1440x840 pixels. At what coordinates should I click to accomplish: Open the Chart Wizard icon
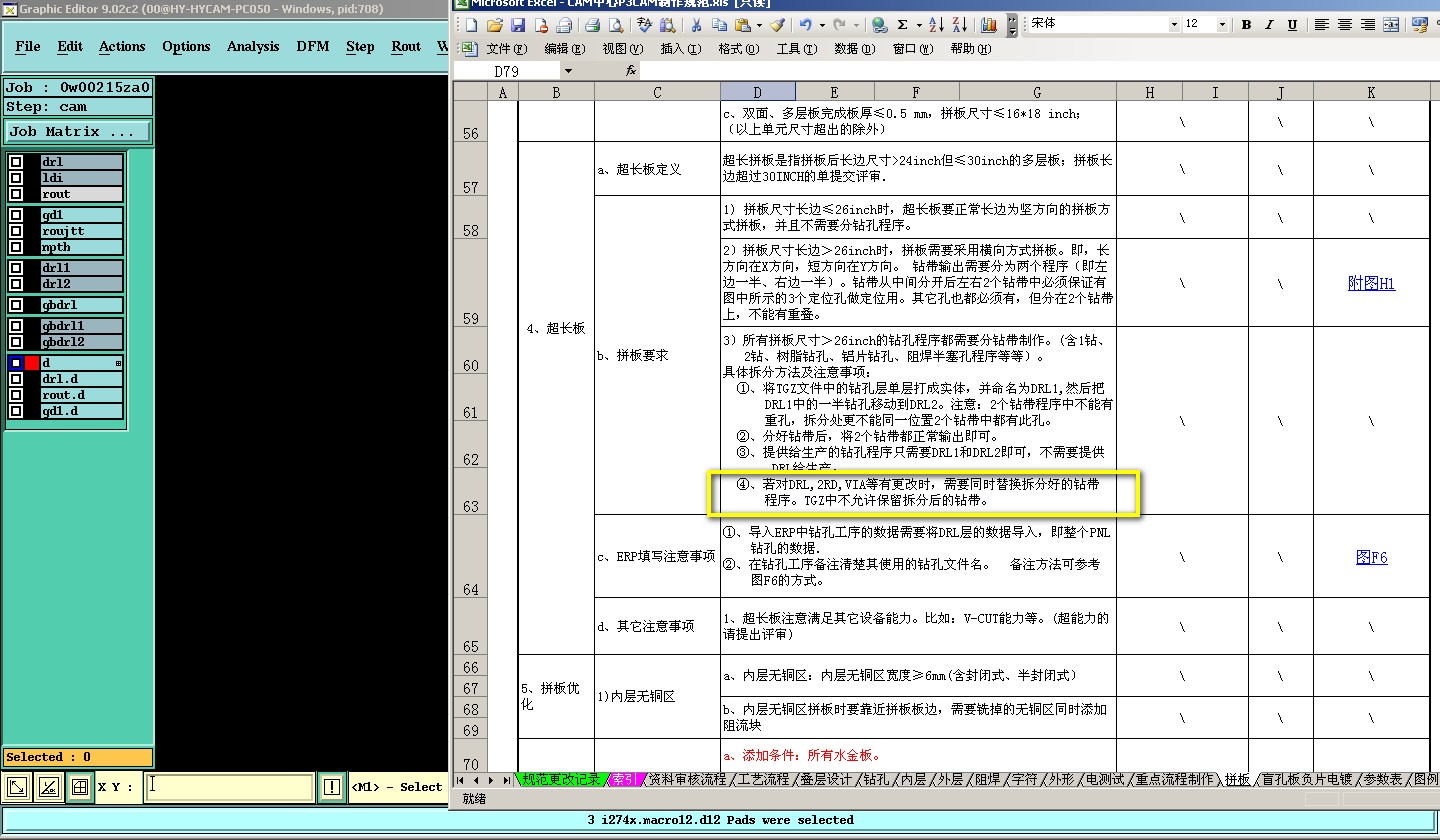click(x=989, y=25)
